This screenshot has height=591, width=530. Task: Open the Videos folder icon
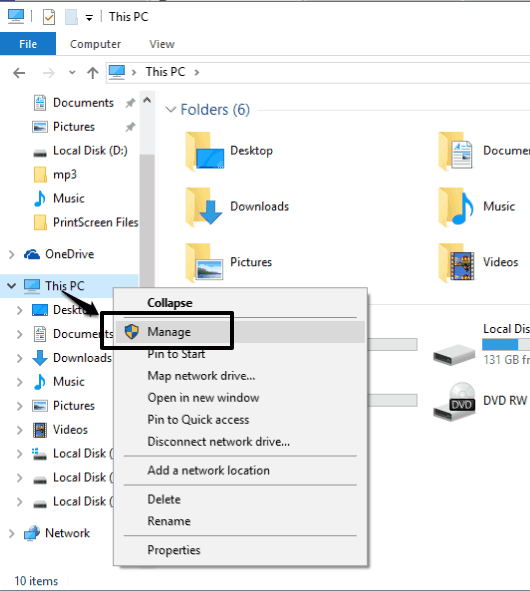[456, 262]
